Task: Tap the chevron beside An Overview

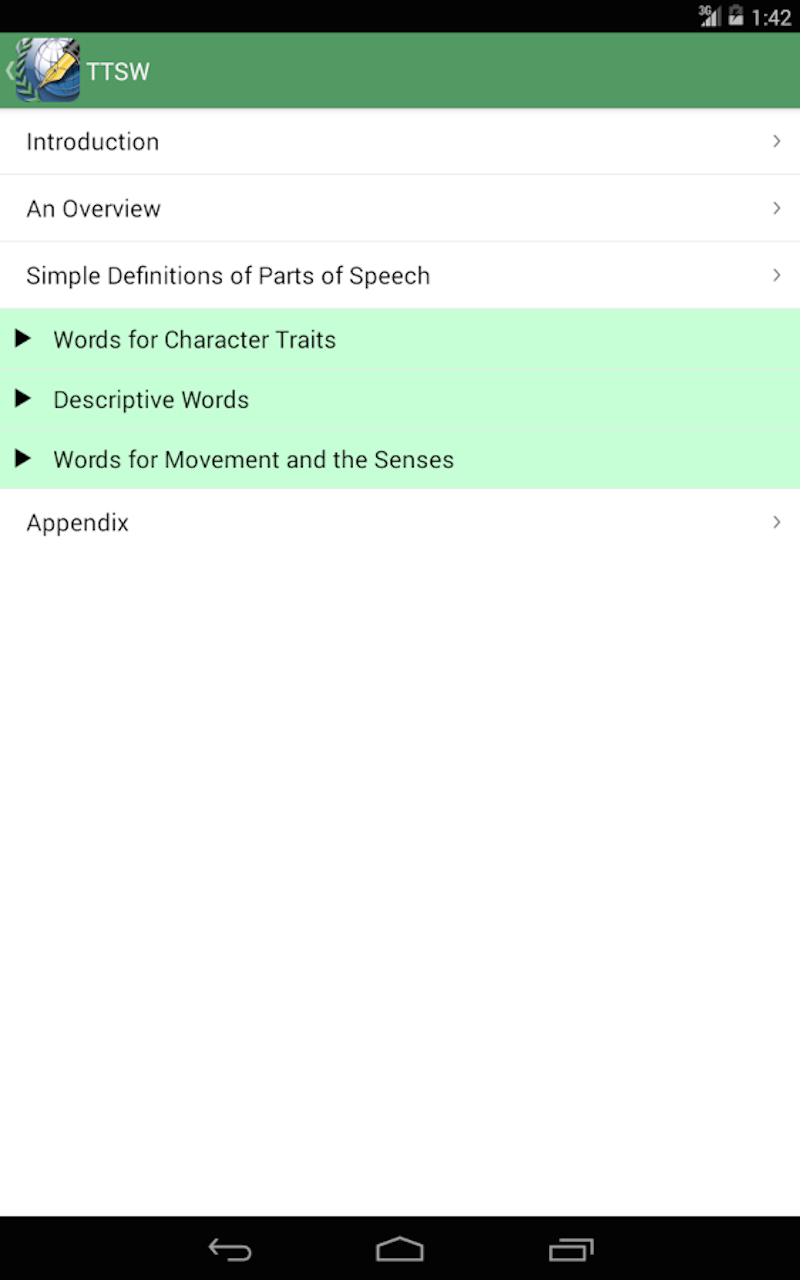Action: (x=776, y=208)
